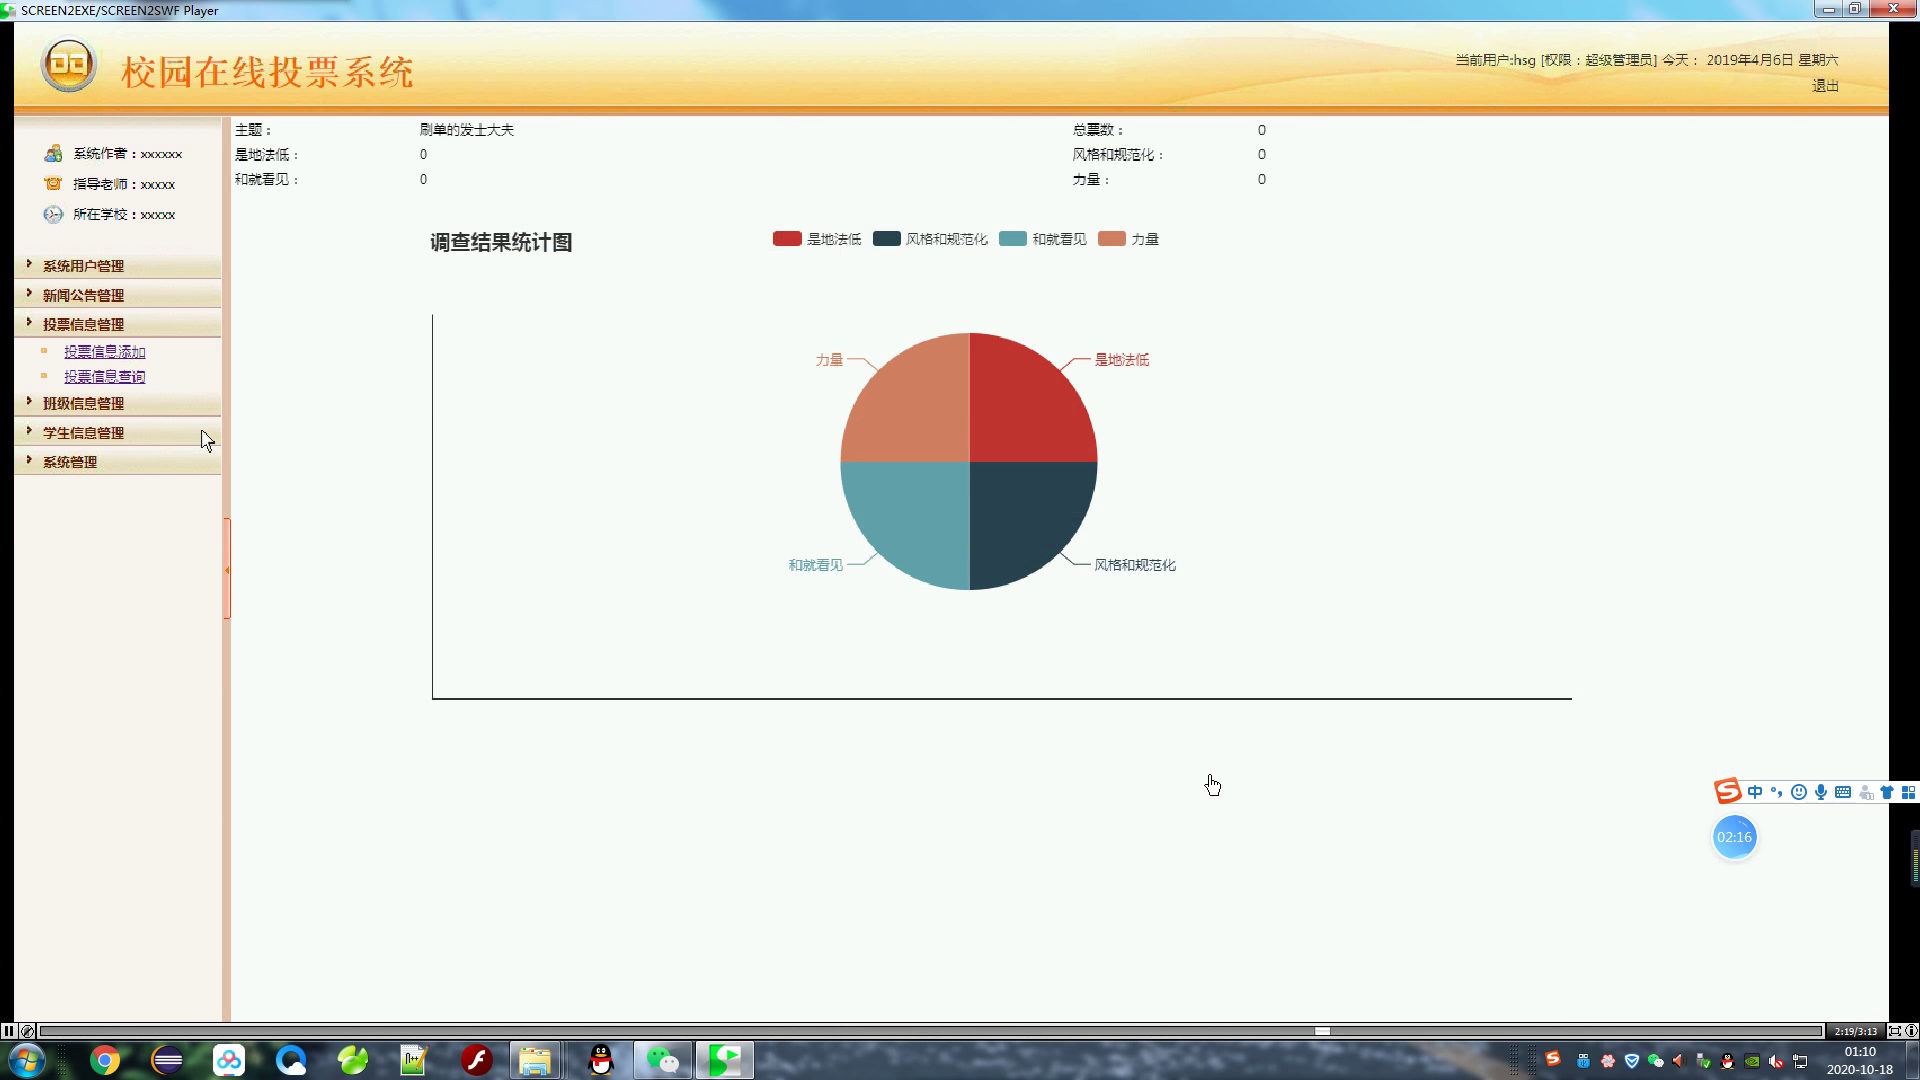The image size is (1920, 1080).
Task: Click the topic value 刷单的发士大夫
Action: point(466,130)
